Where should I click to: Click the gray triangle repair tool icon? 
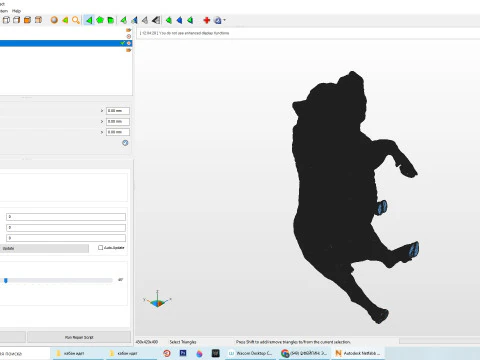click(x=145, y=20)
